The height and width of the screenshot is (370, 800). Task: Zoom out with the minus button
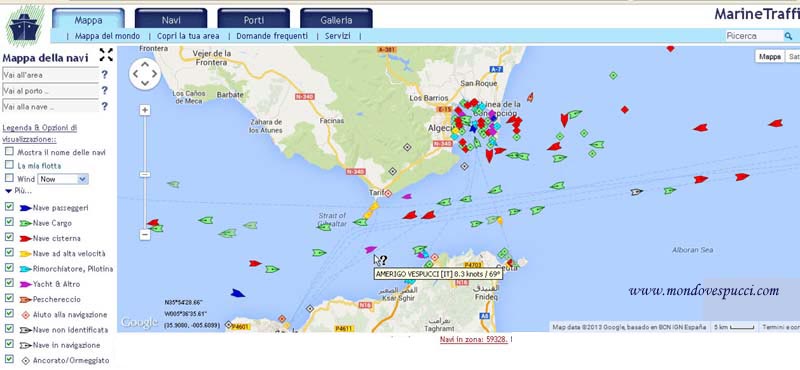tap(145, 235)
